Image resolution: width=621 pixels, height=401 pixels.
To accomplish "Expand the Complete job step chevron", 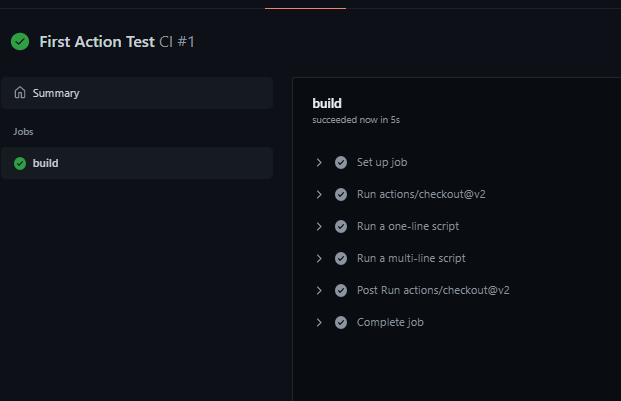I will (x=319, y=323).
